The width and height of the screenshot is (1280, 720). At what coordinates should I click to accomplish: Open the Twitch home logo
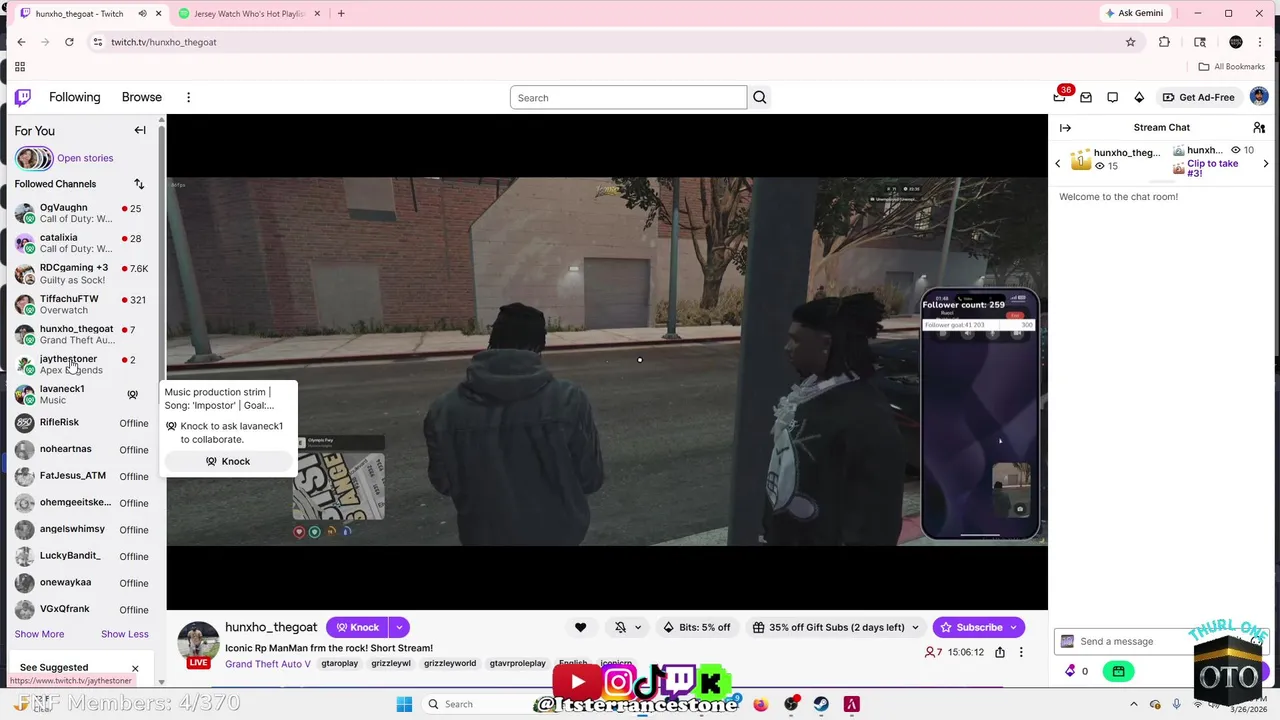pos(23,97)
